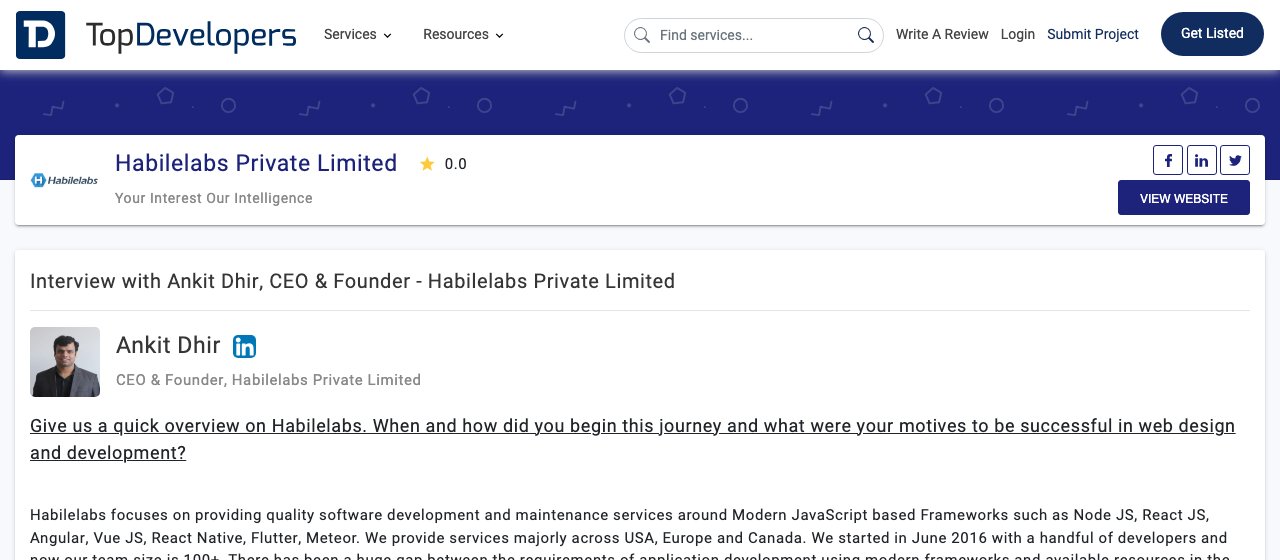This screenshot has width=1280, height=560.
Task: Click the paragraph starting Habilelabs focuses on providing
Action: pos(630,533)
